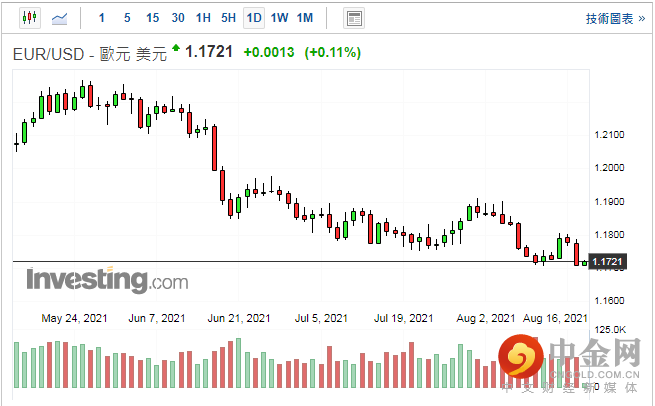Click the 1.1721 current price label on axis

click(607, 262)
